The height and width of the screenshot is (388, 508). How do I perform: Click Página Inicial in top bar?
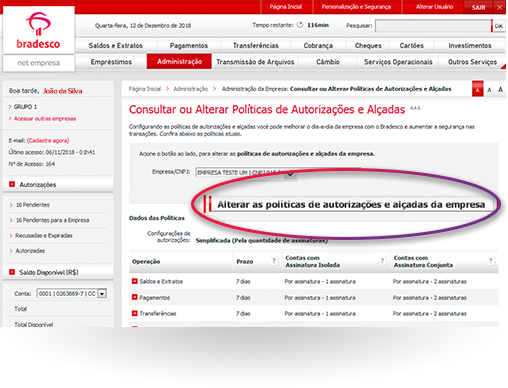pos(286,7)
